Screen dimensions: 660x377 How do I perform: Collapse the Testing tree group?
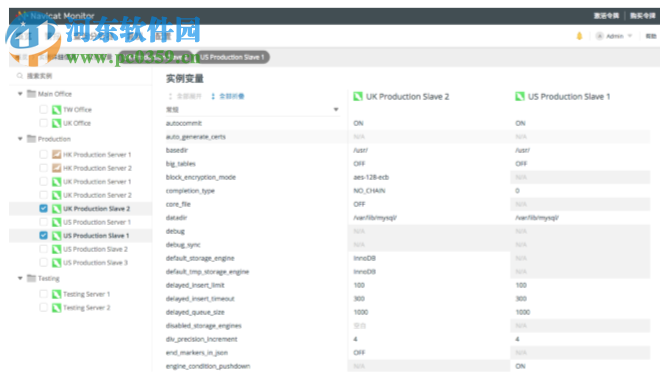20,278
